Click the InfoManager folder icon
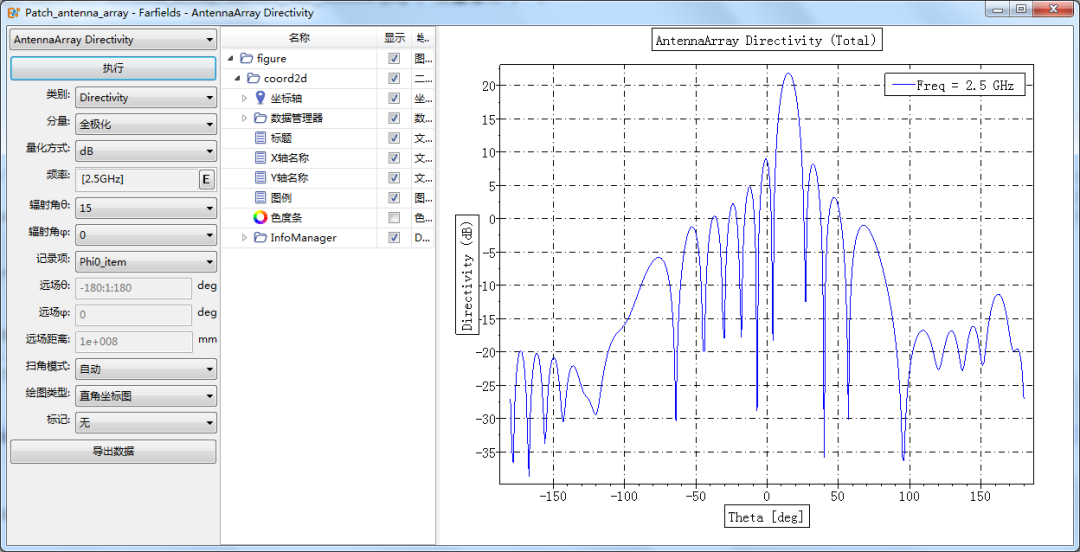The image size is (1080, 552). click(260, 238)
